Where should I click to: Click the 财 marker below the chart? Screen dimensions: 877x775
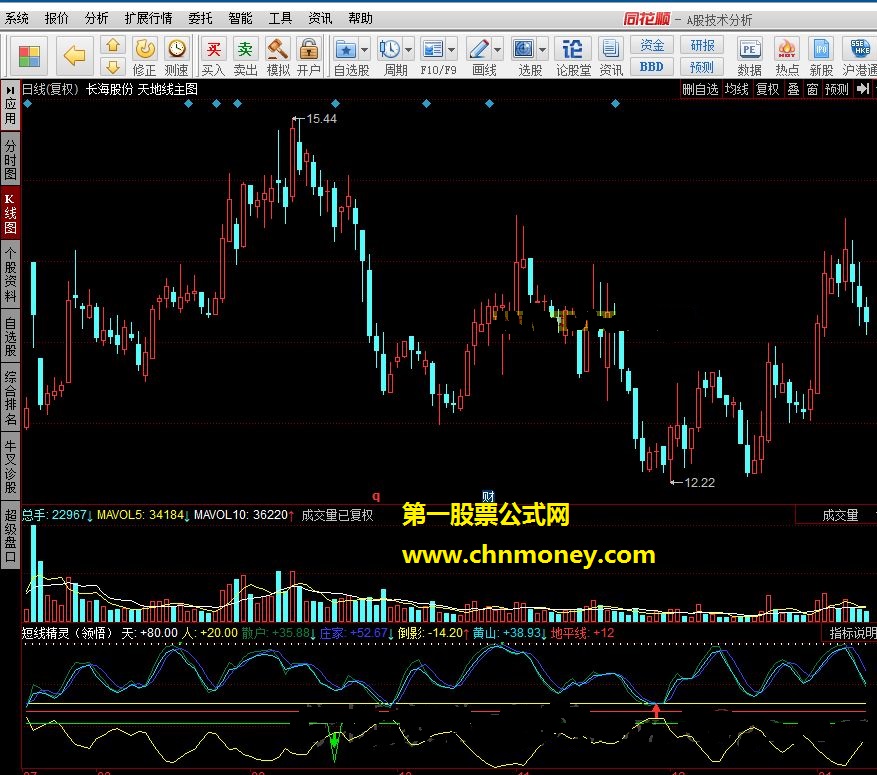[488, 496]
